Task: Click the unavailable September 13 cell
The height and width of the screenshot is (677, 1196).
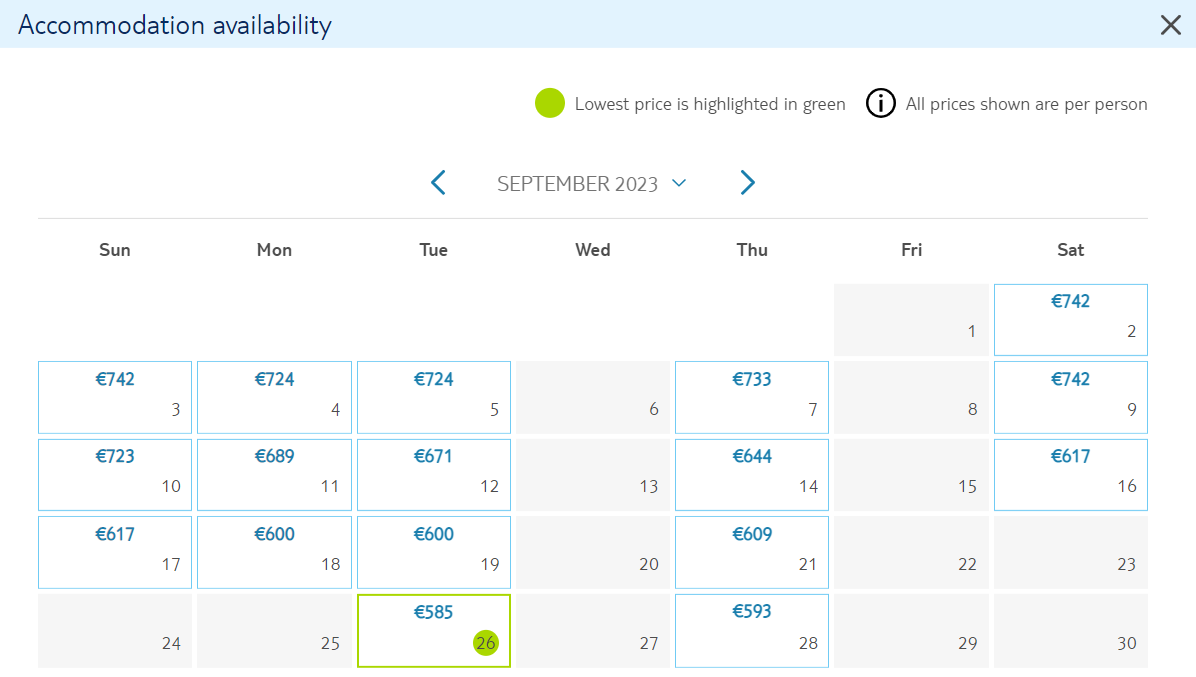Action: point(593,474)
